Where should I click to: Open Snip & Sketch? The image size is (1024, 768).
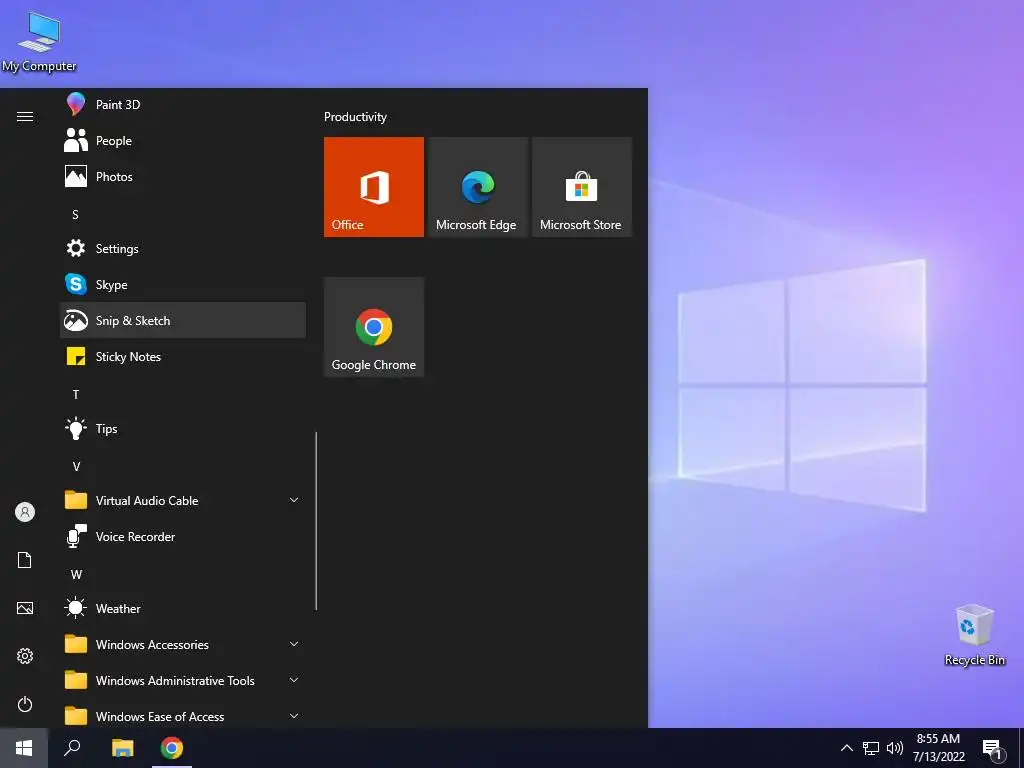point(182,320)
